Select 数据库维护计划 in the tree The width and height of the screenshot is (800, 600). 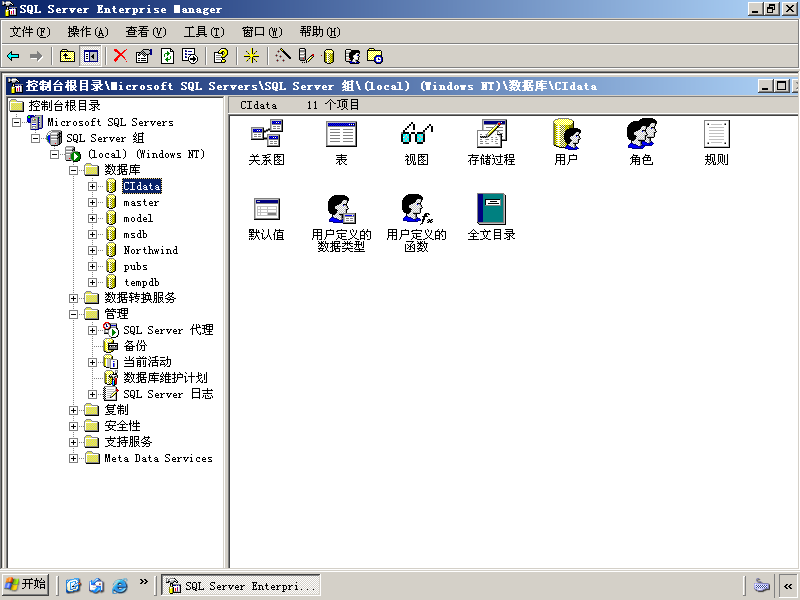click(165, 378)
